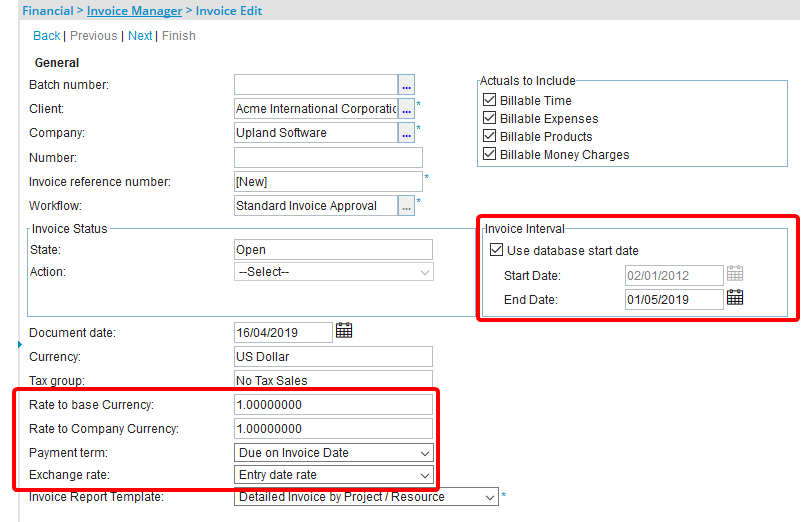Open the Action select dropdown
This screenshot has width=812, height=522.
pos(333,272)
